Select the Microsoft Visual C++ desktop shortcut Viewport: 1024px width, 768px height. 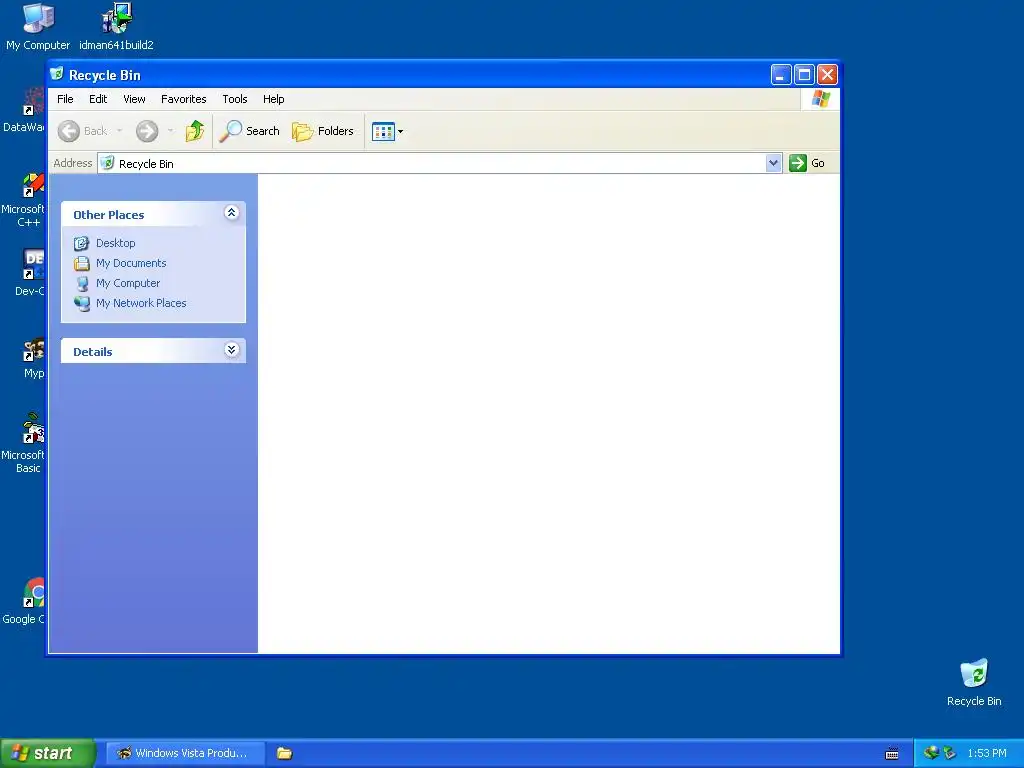[x=23, y=200]
